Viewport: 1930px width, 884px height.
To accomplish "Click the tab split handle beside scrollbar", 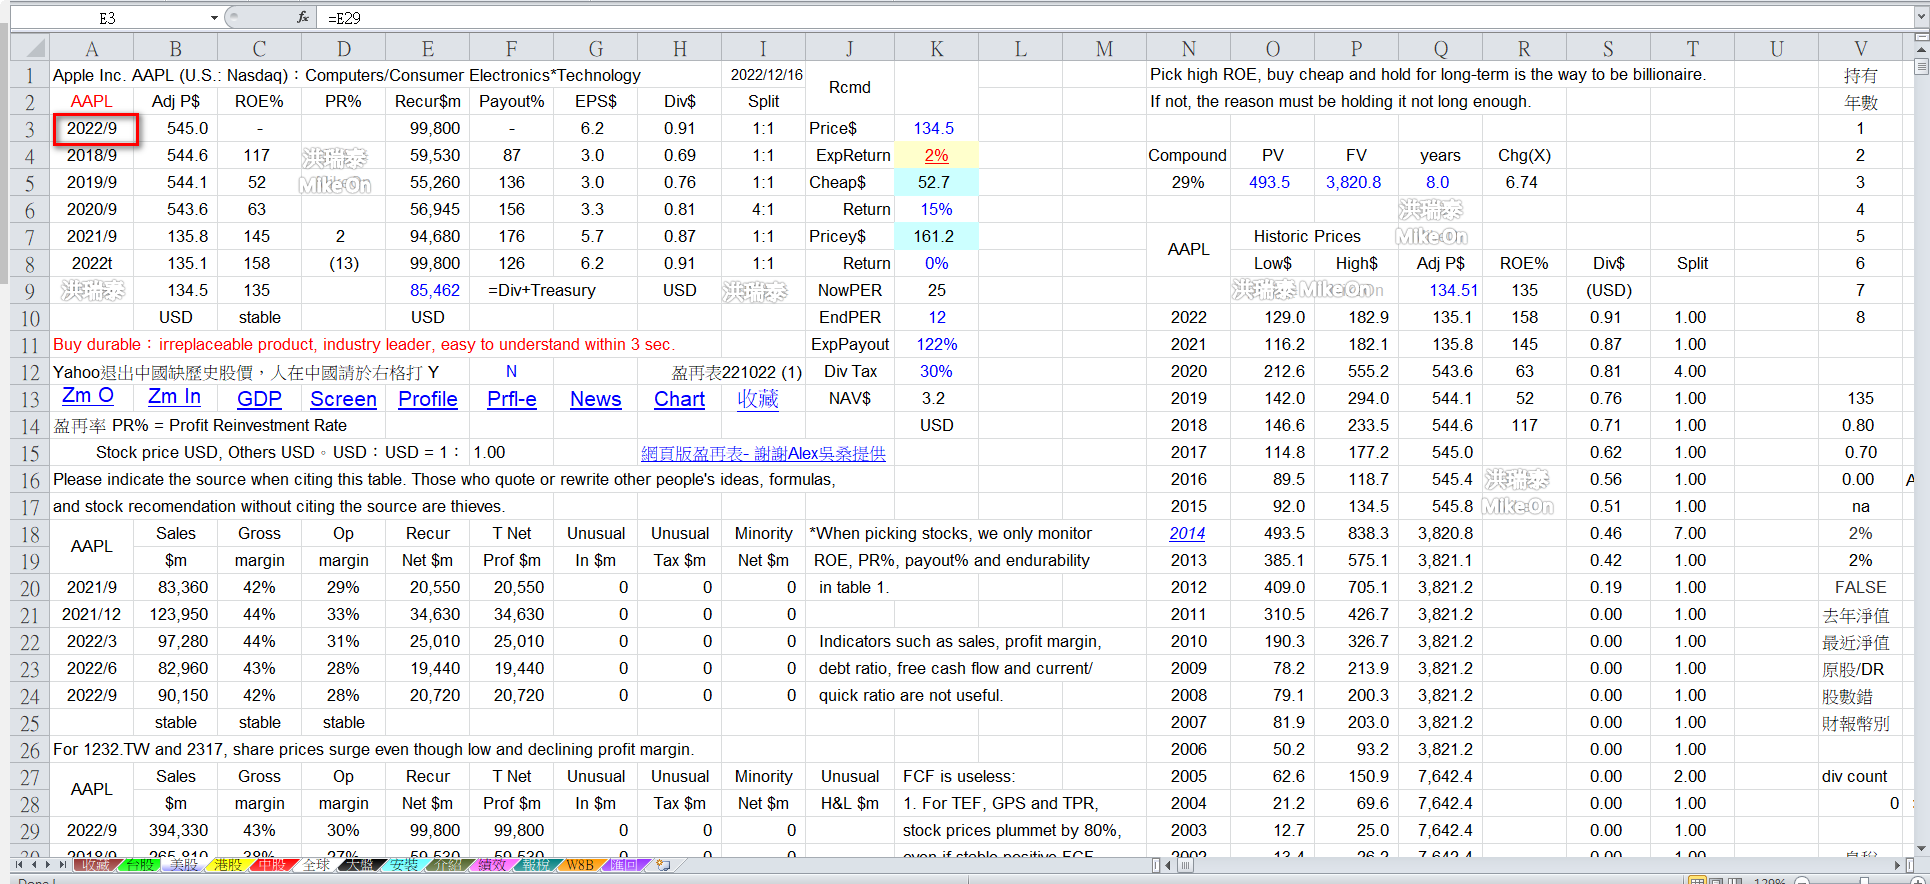I will [x=1155, y=865].
